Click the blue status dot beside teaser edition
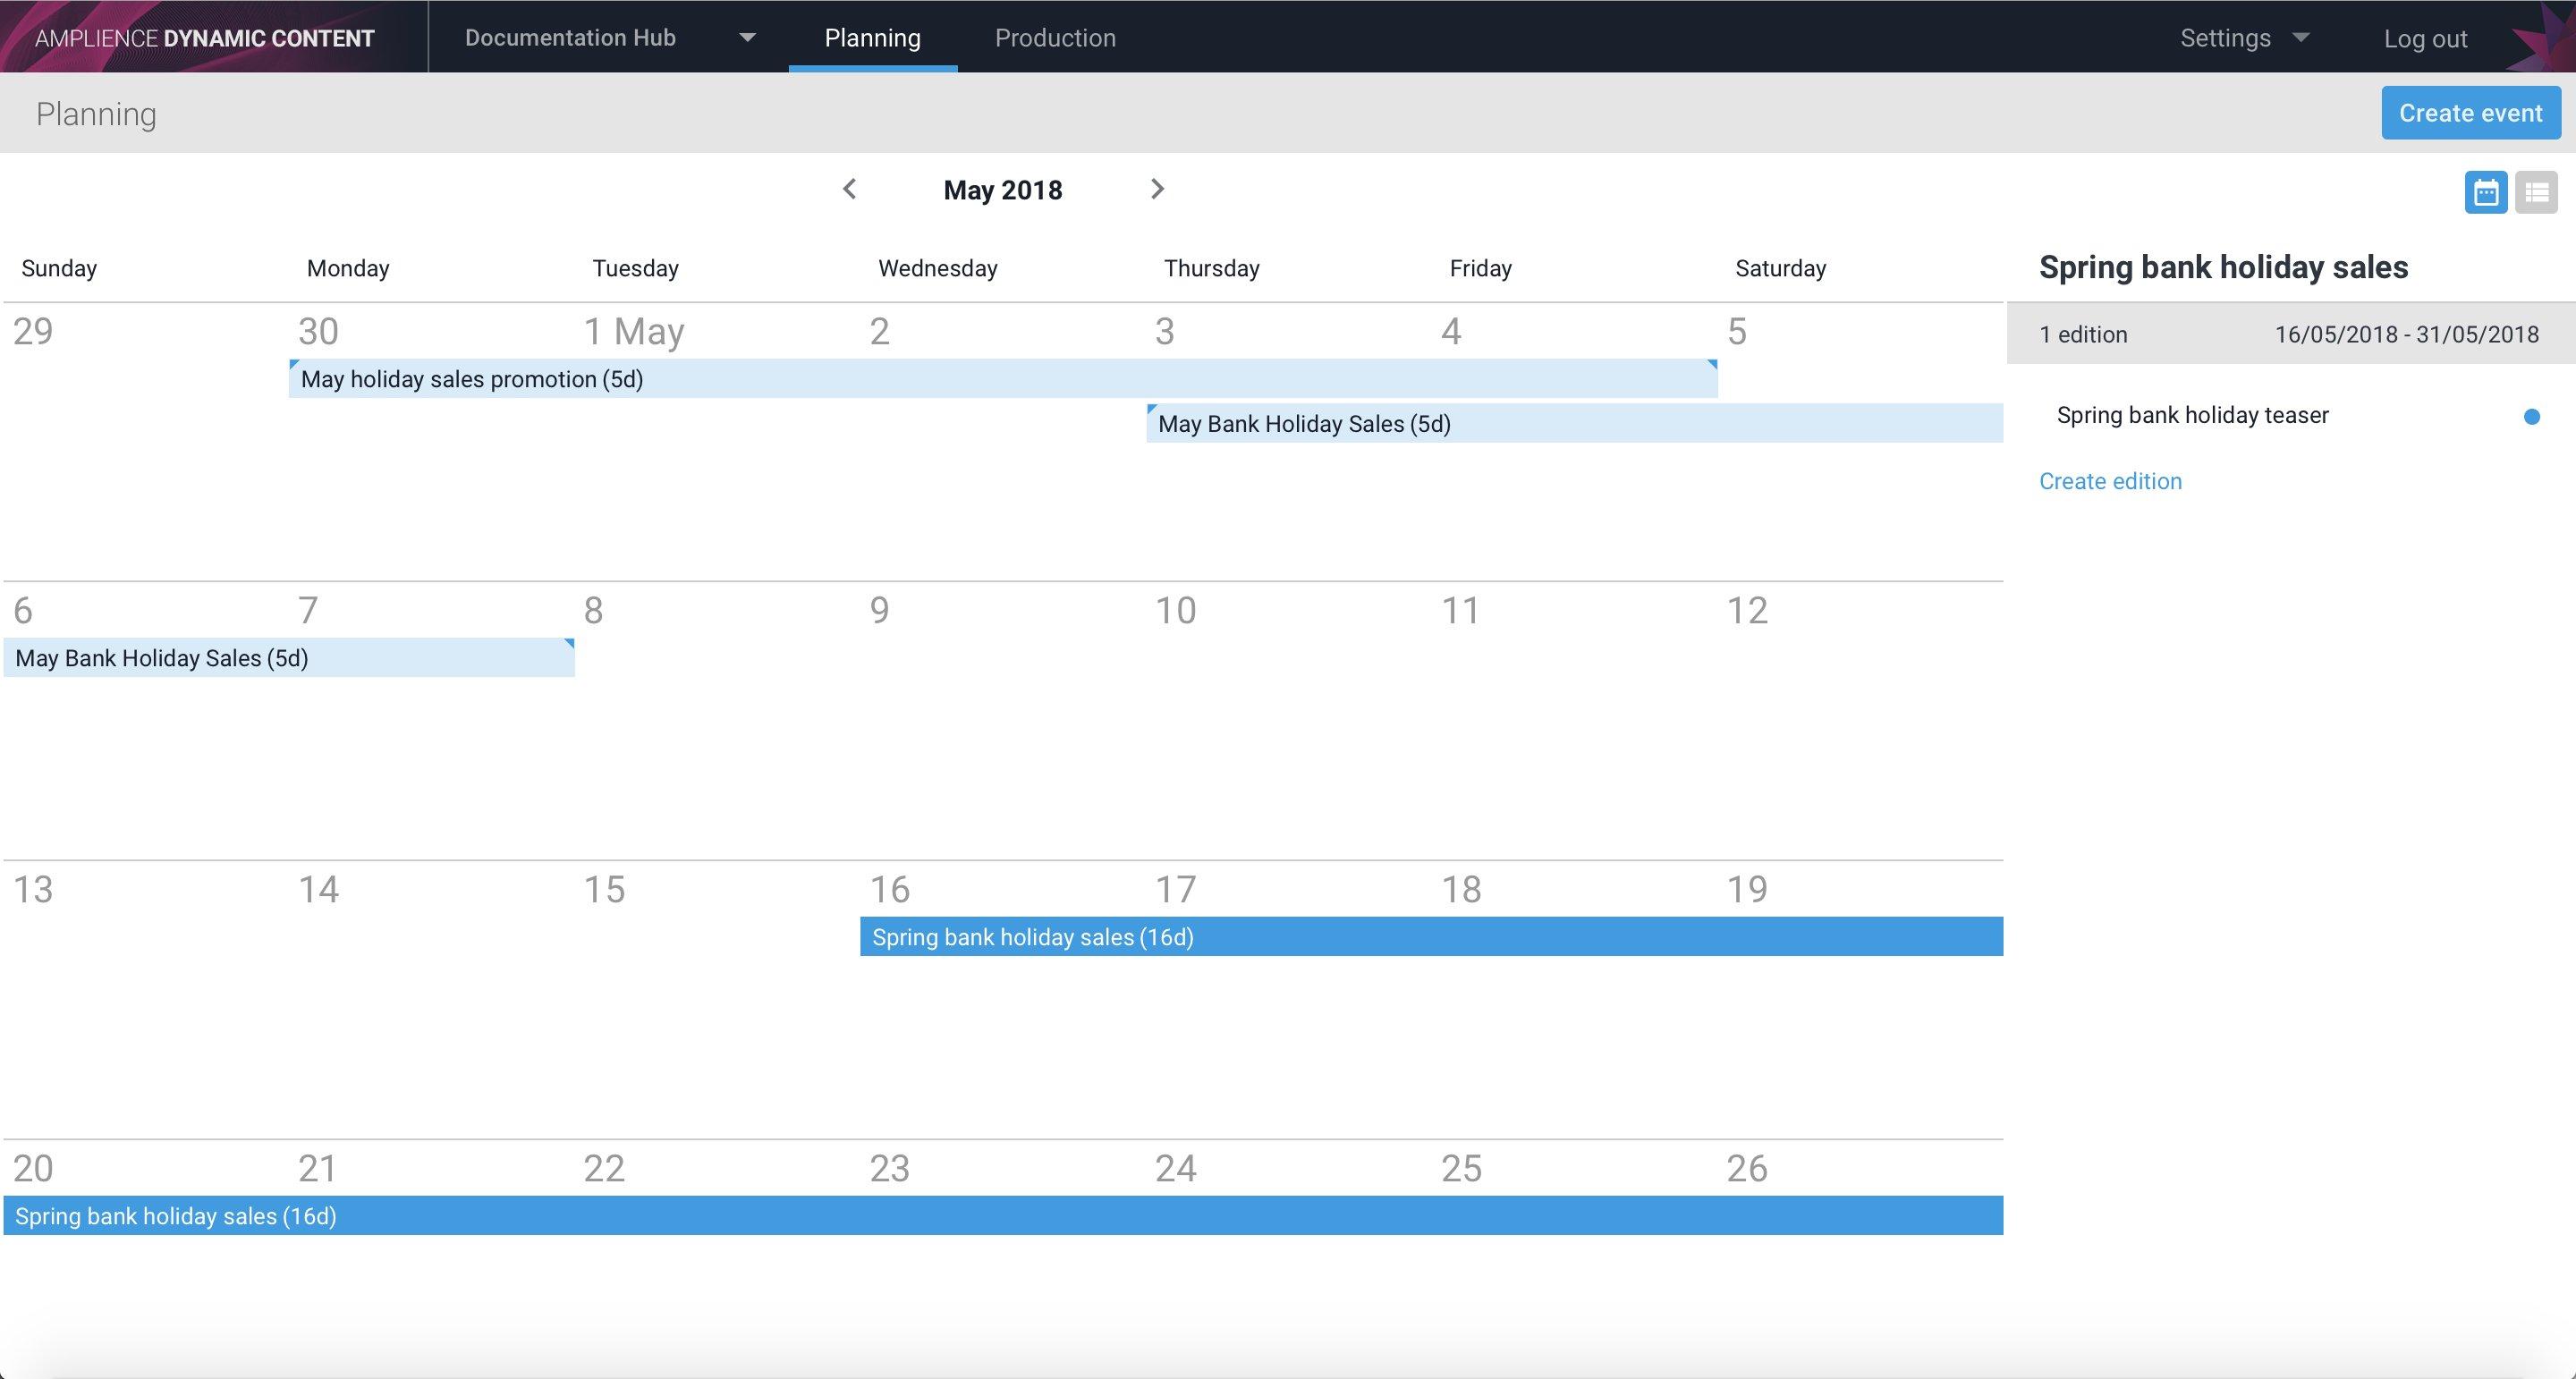The width and height of the screenshot is (2576, 1379). click(x=2531, y=416)
